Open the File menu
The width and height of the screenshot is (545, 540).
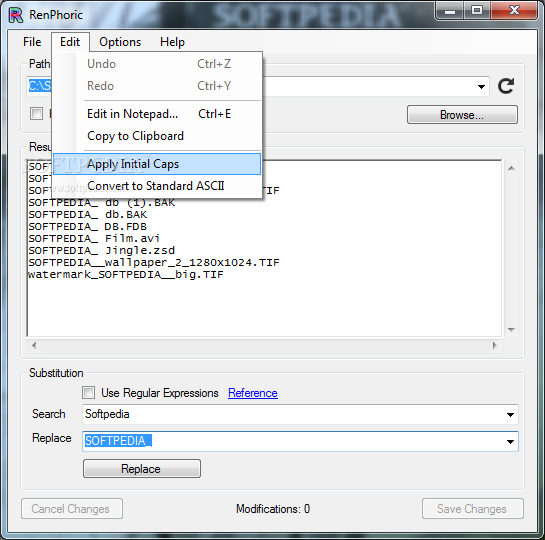[x=32, y=42]
